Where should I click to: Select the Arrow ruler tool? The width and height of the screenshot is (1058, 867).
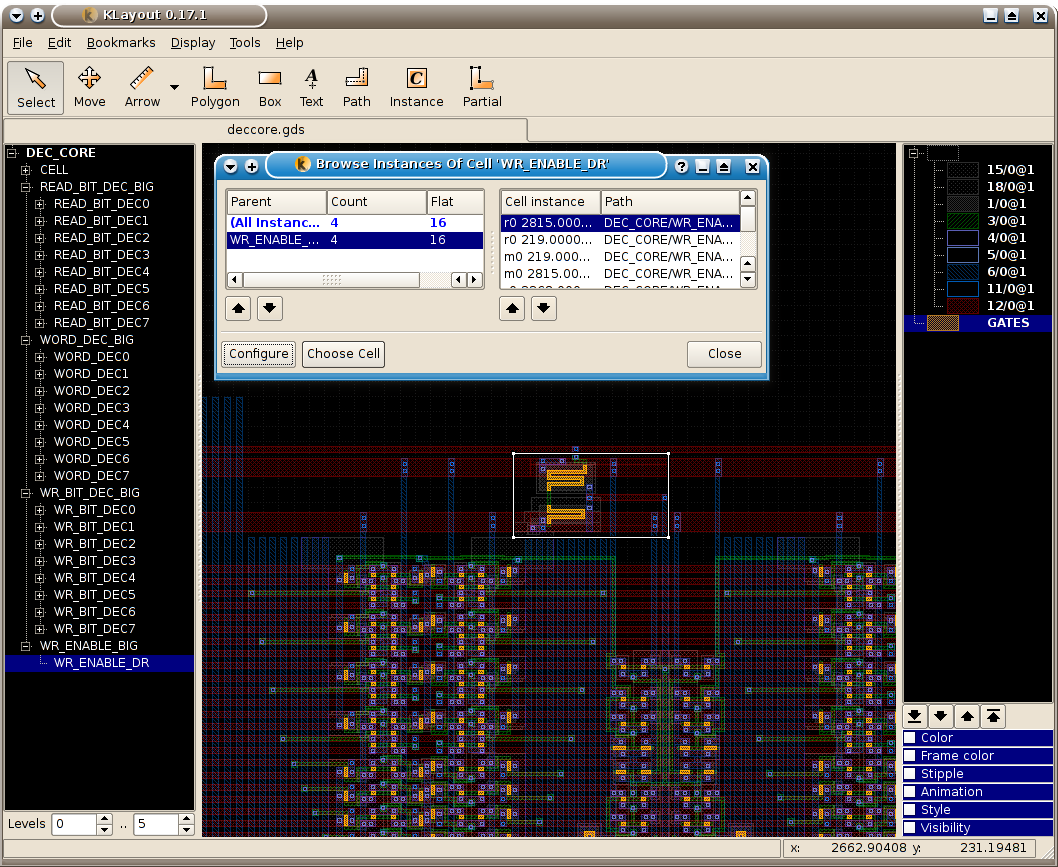click(x=142, y=87)
